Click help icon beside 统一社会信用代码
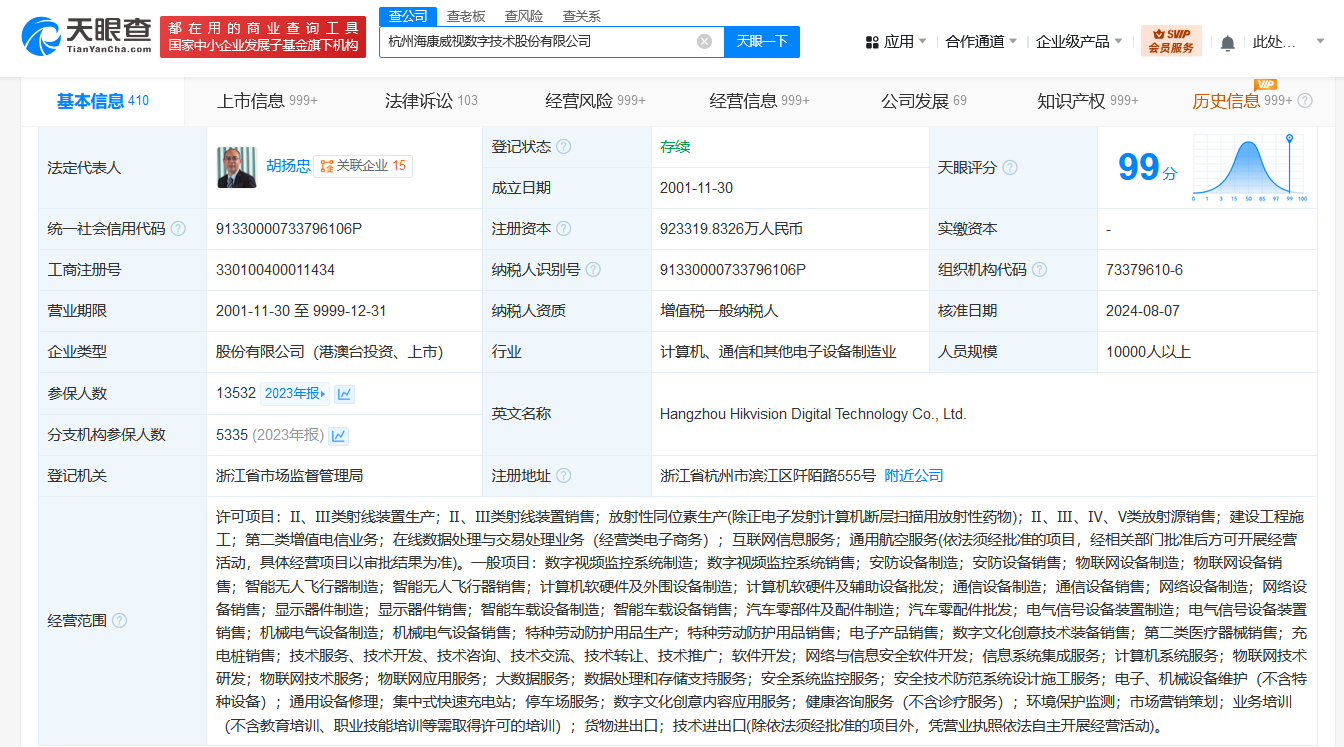The height and width of the screenshot is (747, 1344). (178, 229)
